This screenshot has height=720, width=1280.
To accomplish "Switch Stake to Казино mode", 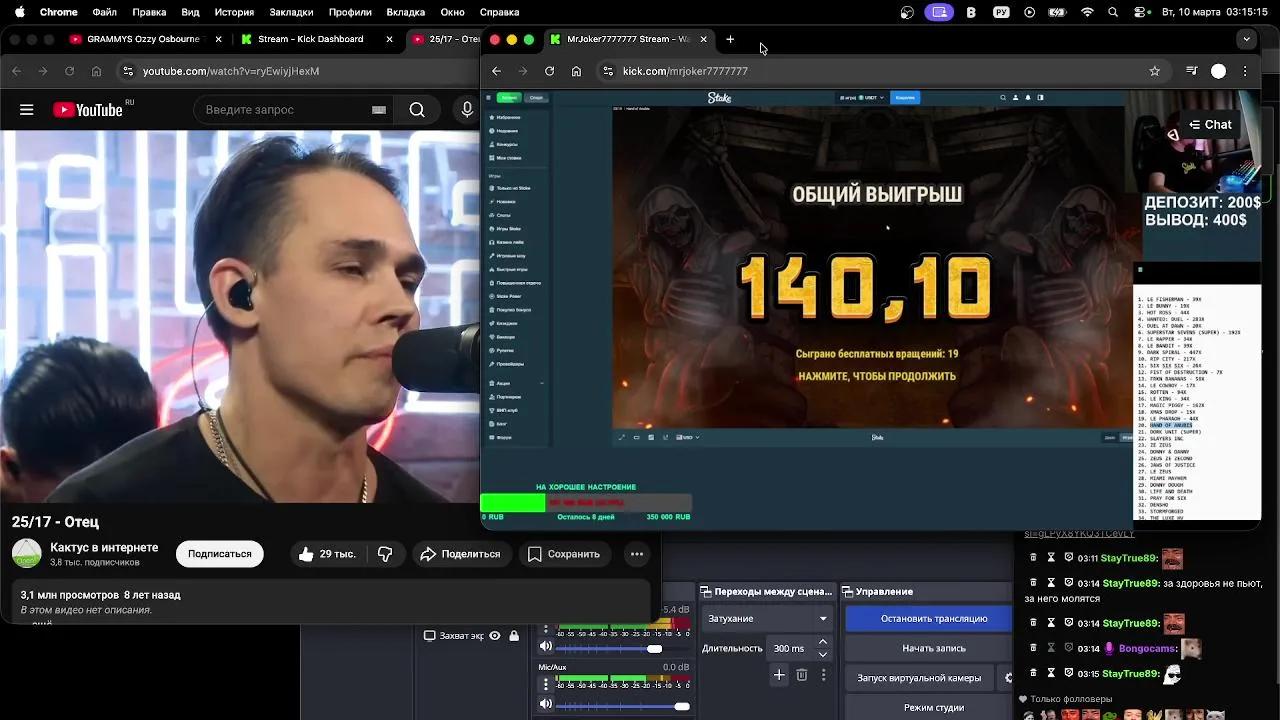I will (509, 98).
